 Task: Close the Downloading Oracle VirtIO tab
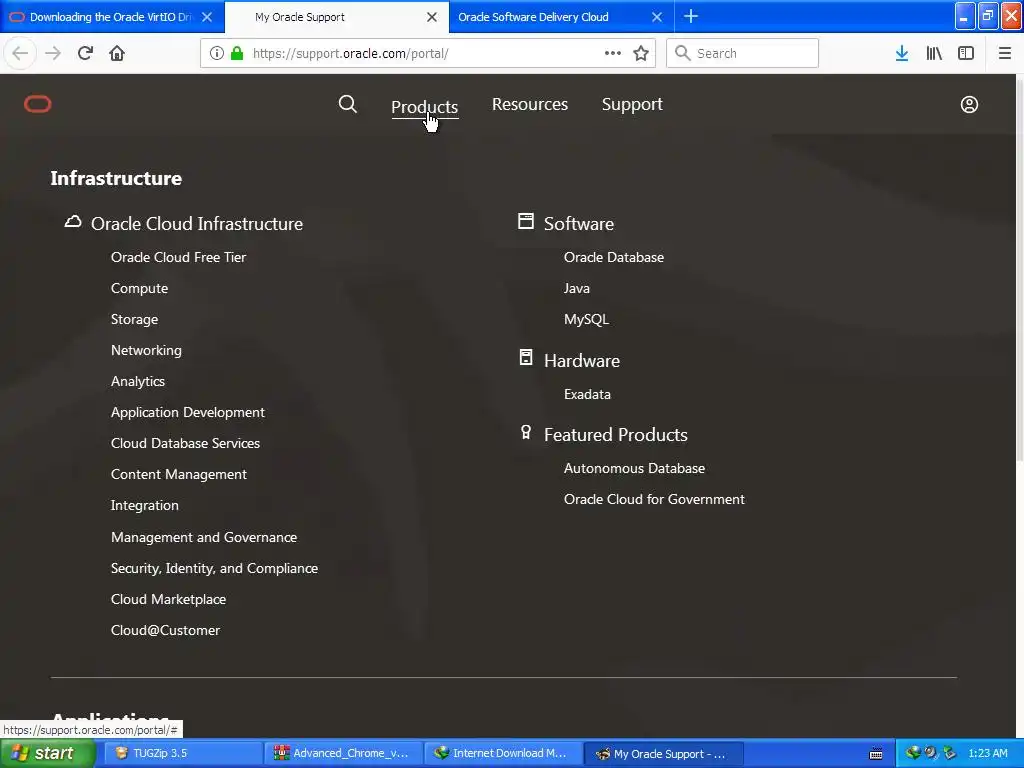(x=207, y=17)
